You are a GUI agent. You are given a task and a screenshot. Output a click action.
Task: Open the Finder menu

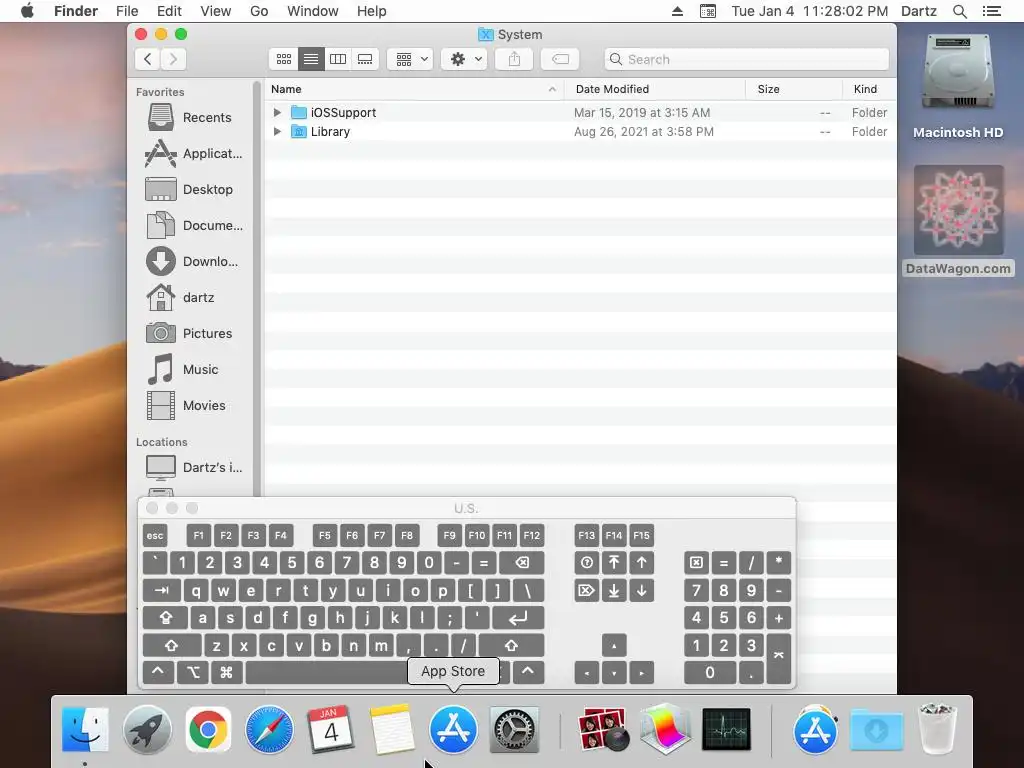coord(76,11)
